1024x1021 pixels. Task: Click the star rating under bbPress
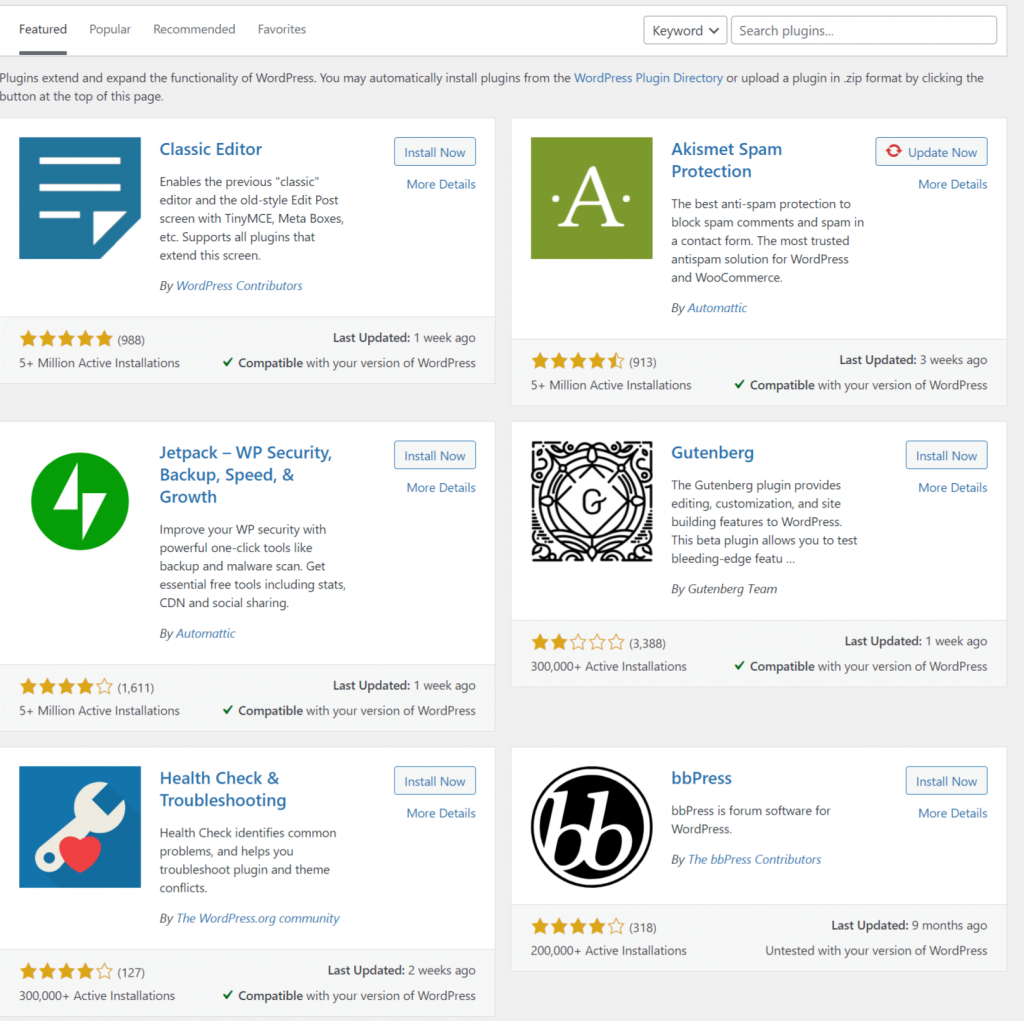tap(578, 926)
